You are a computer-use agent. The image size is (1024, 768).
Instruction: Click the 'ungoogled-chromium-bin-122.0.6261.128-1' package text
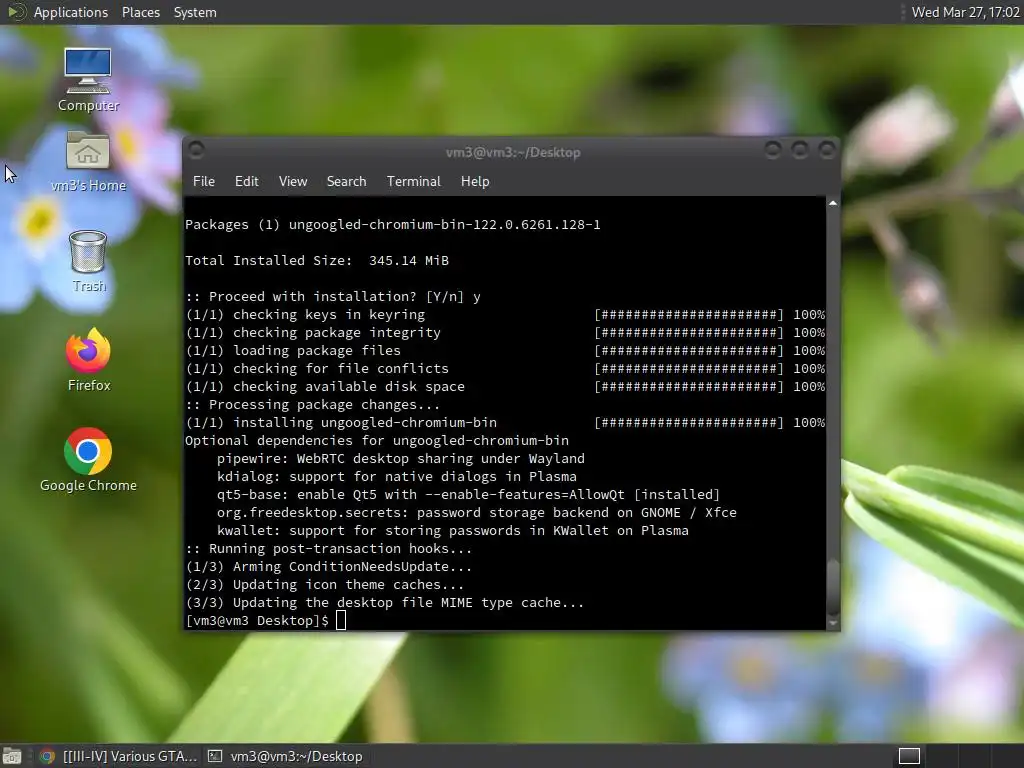pos(444,225)
